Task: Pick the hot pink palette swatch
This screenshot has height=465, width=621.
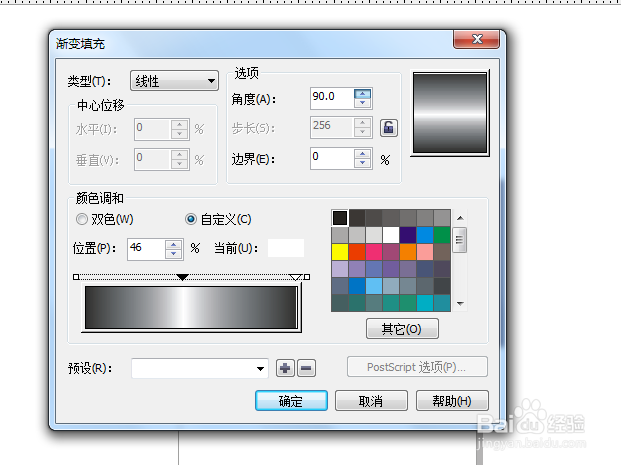Action: tap(374, 252)
